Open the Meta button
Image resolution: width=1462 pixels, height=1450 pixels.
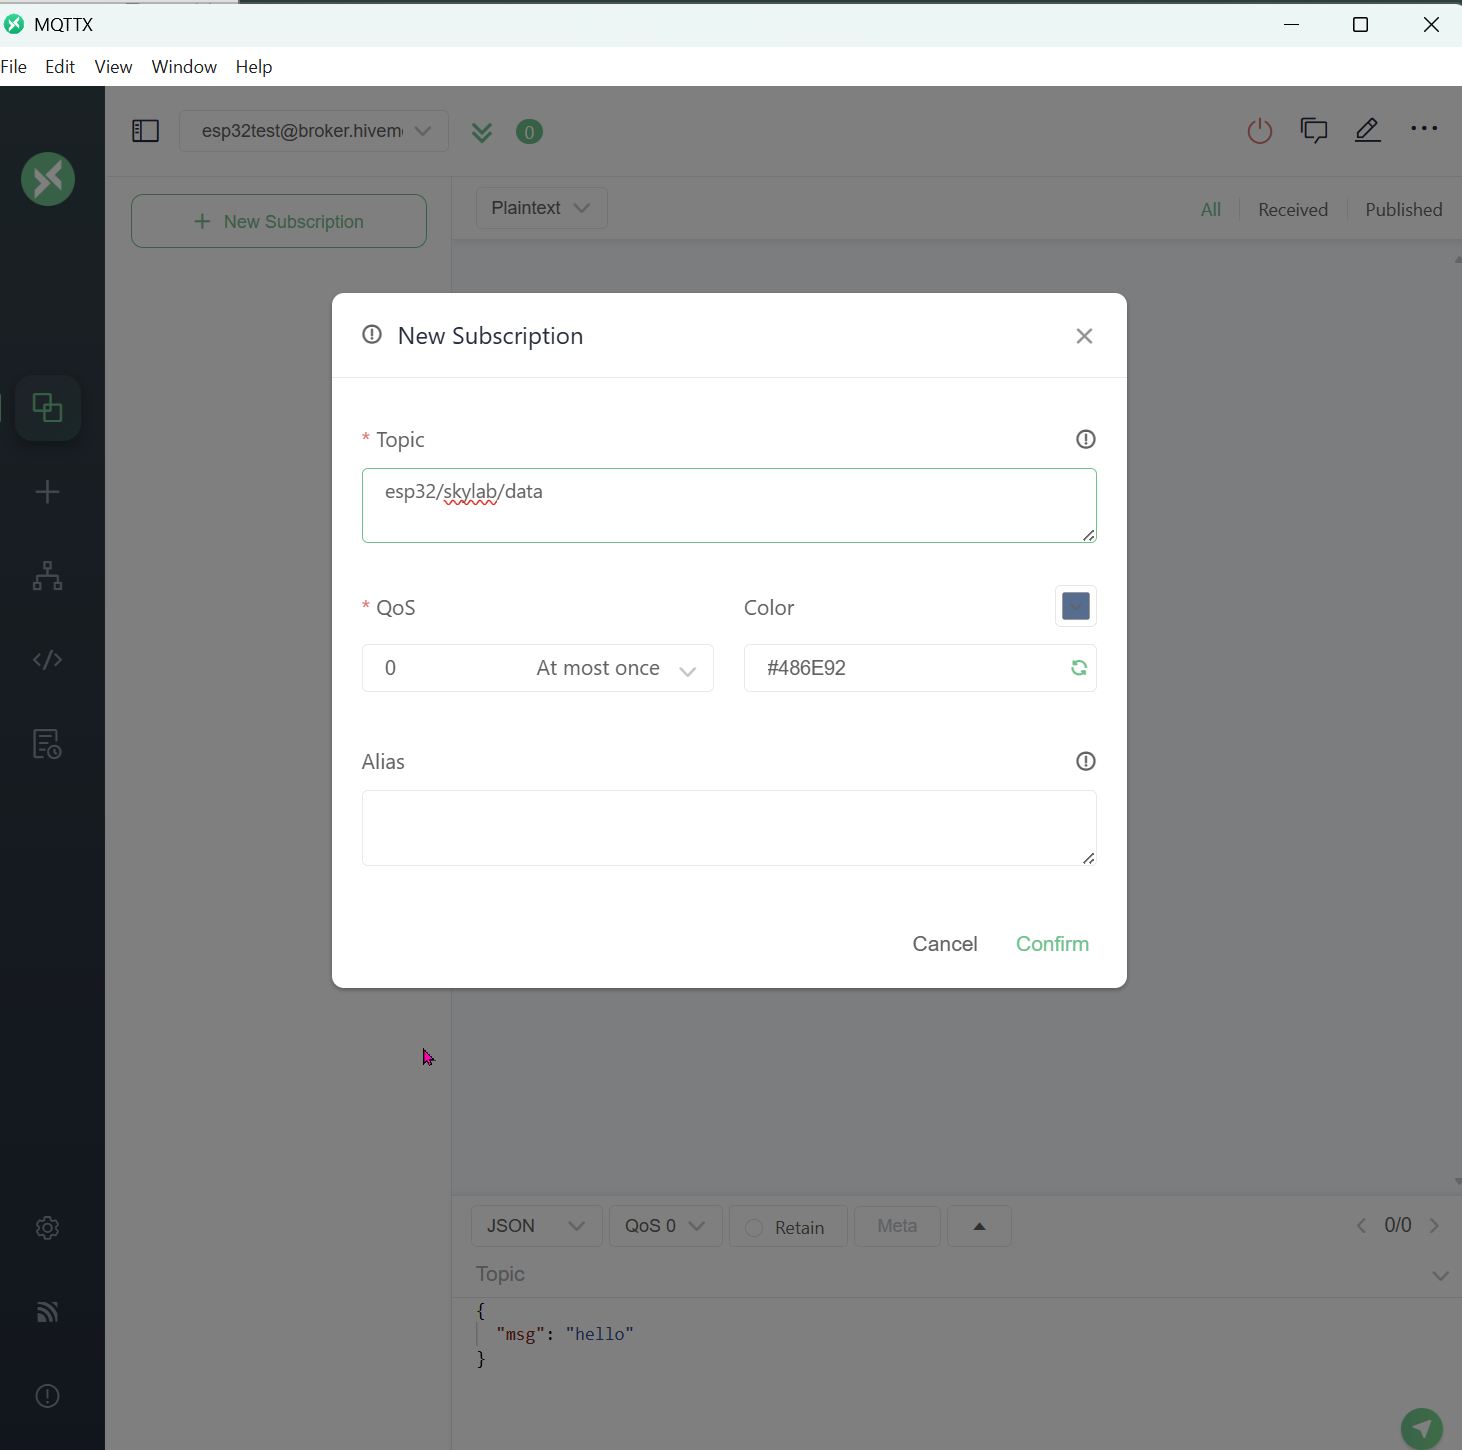click(x=897, y=1226)
